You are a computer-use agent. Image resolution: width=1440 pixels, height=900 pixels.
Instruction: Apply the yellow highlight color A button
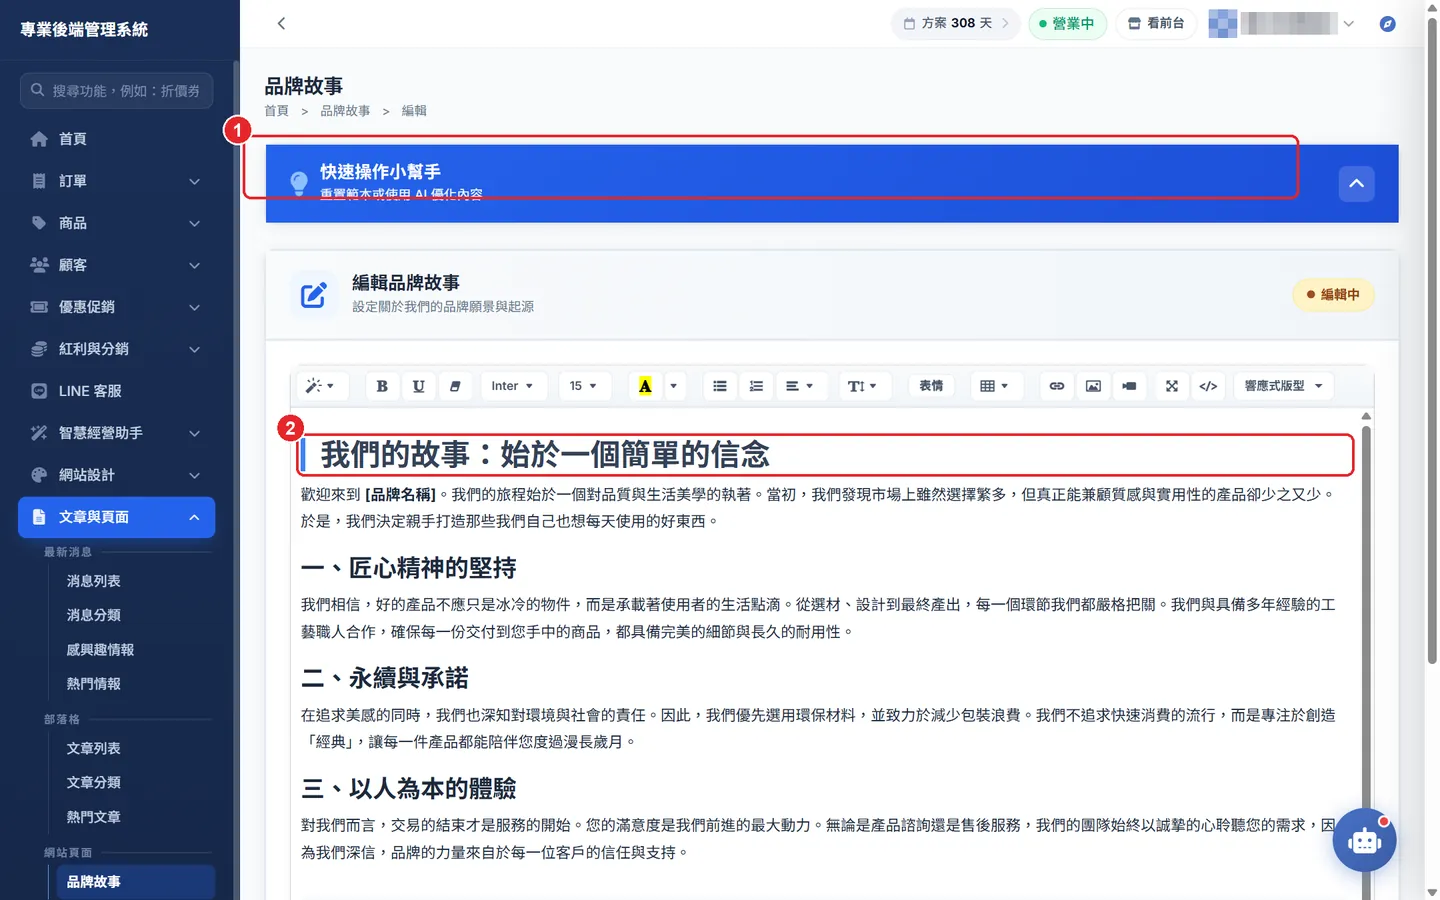pyautogui.click(x=645, y=386)
